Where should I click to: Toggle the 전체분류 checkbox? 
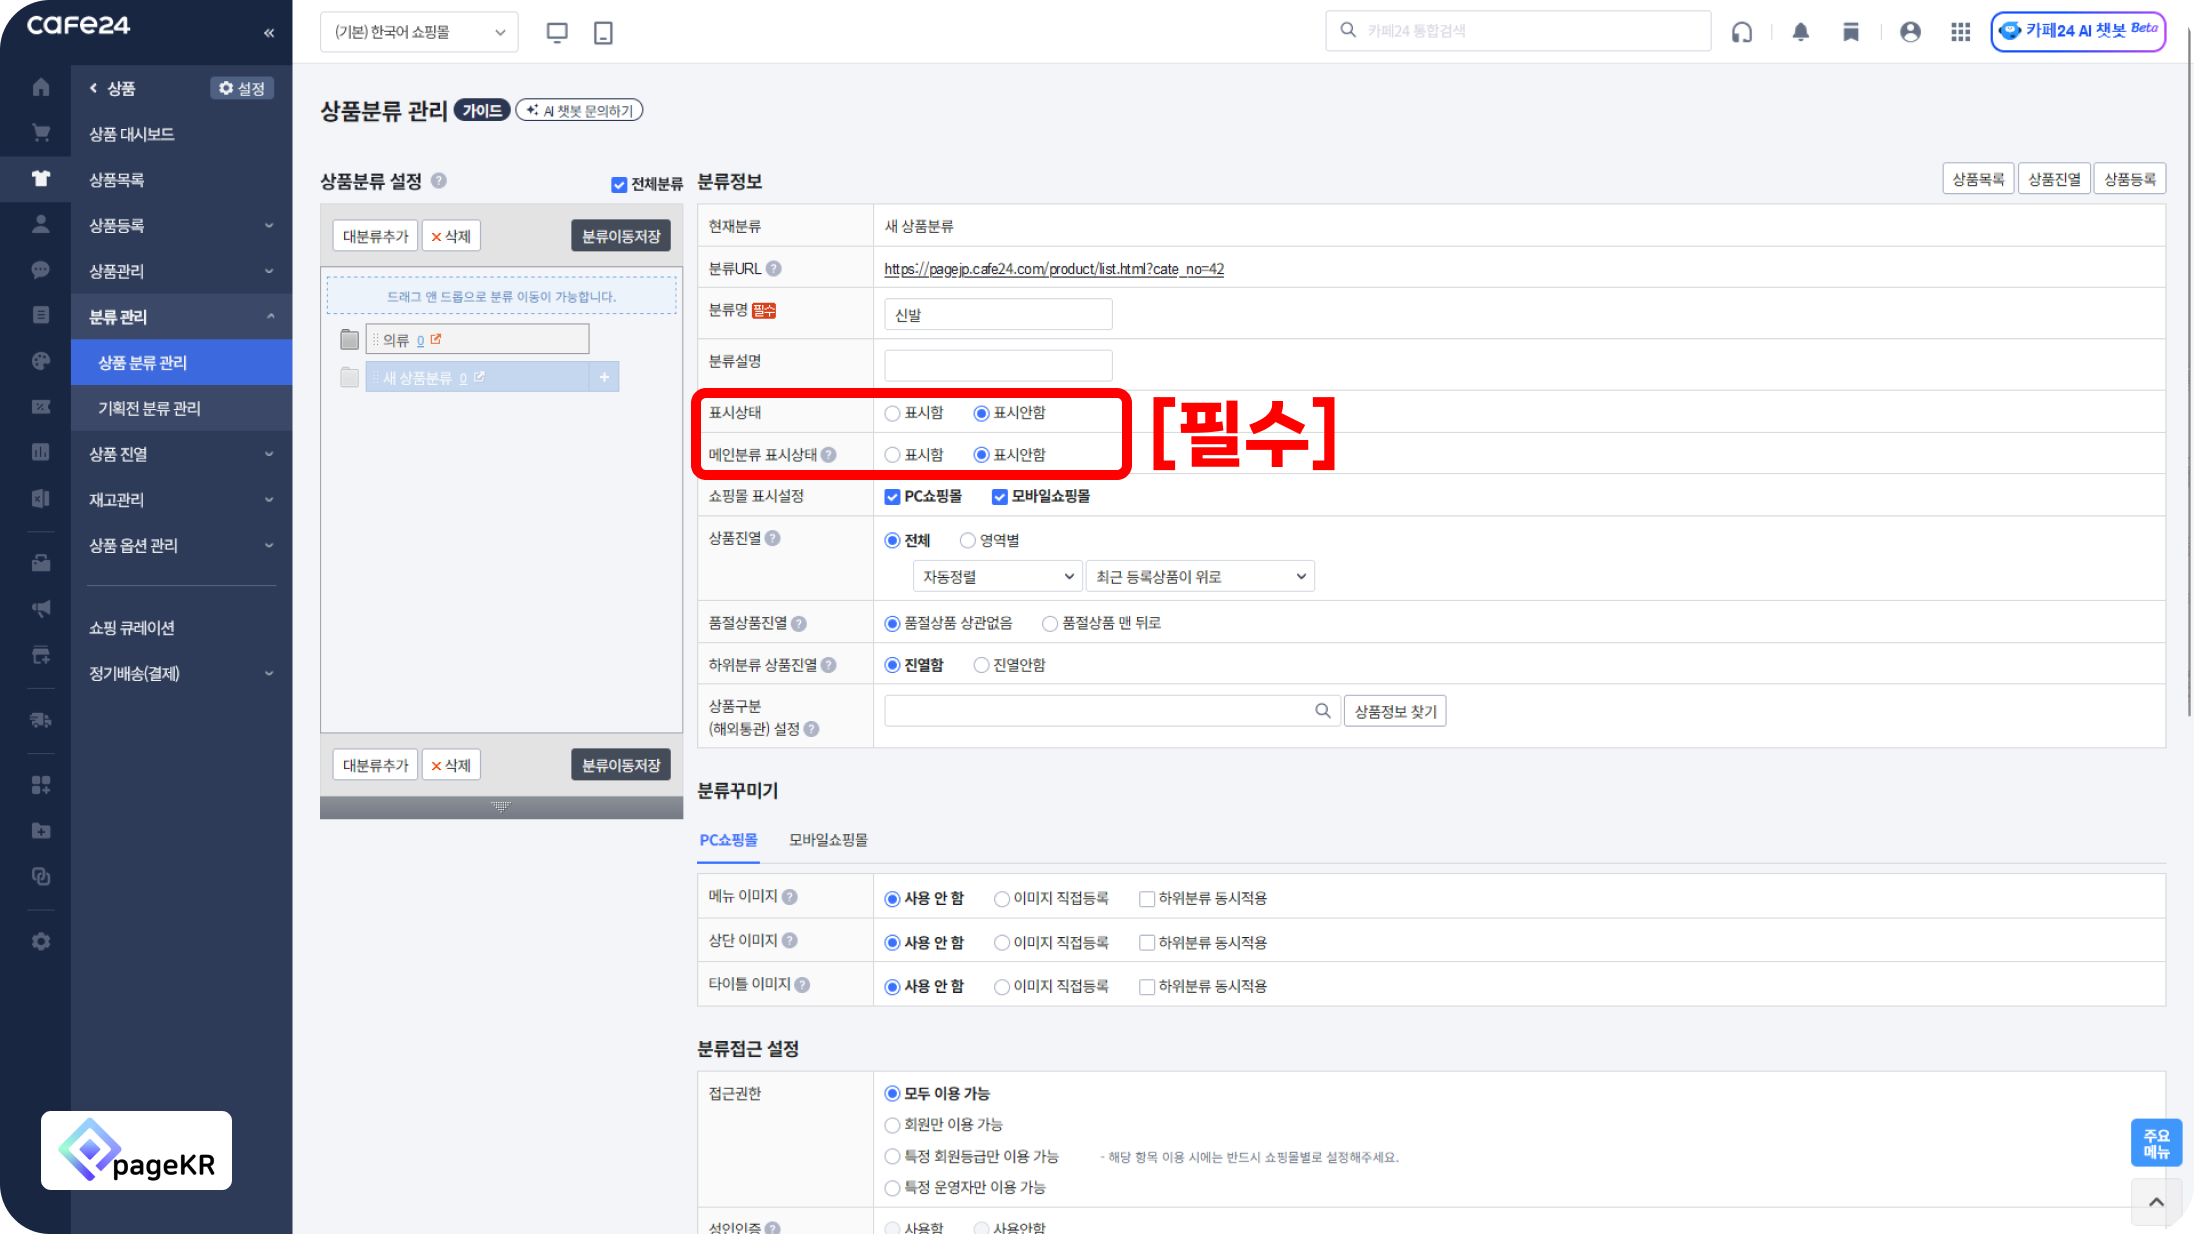tap(619, 184)
